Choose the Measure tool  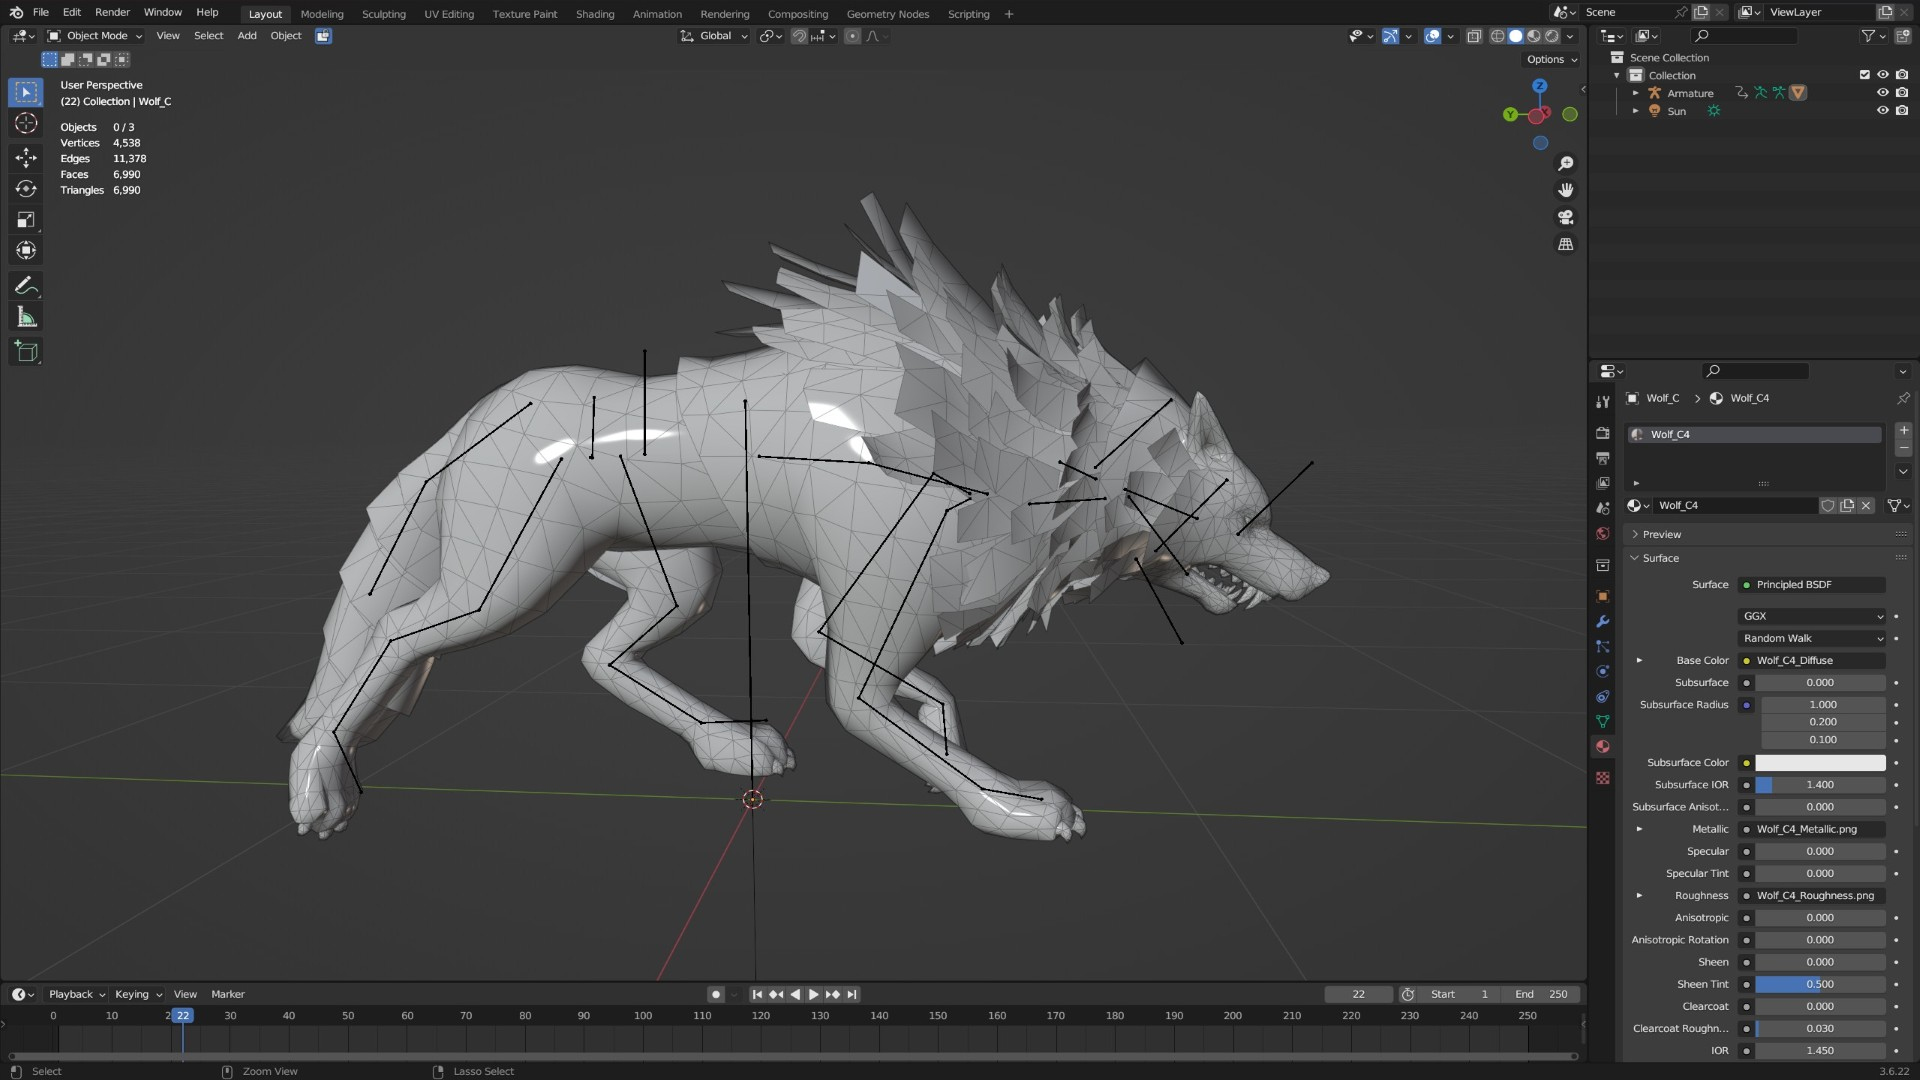coord(26,318)
